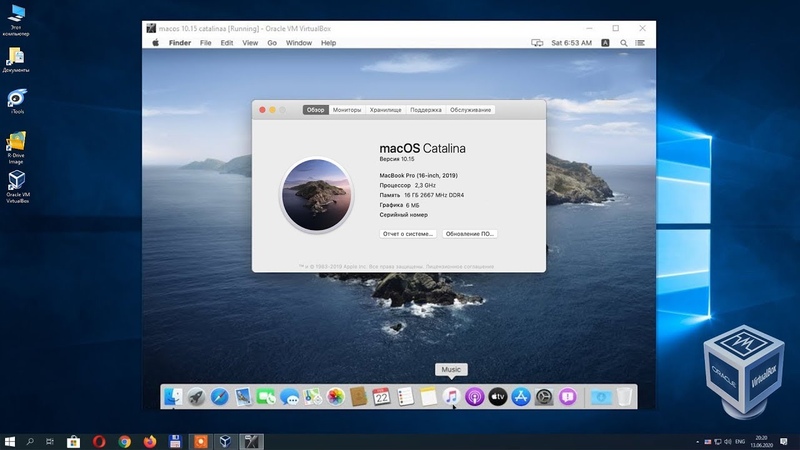Open Feedback Assistant purple icon in dock
800x450 pixels.
[567, 397]
